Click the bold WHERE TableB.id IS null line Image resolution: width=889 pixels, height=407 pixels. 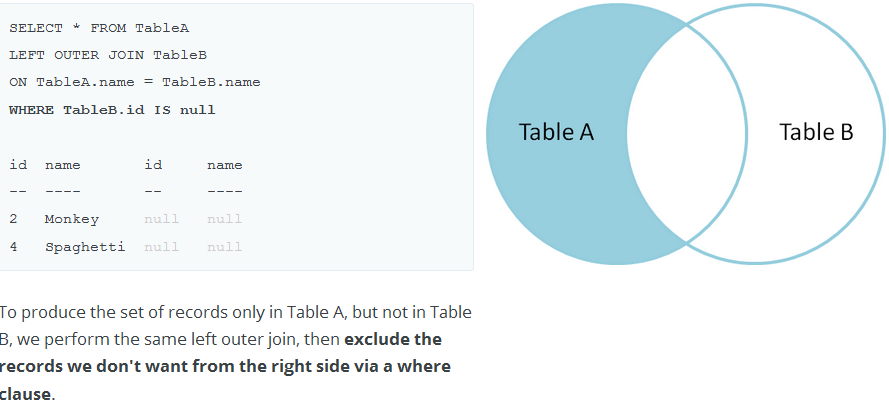click(112, 110)
